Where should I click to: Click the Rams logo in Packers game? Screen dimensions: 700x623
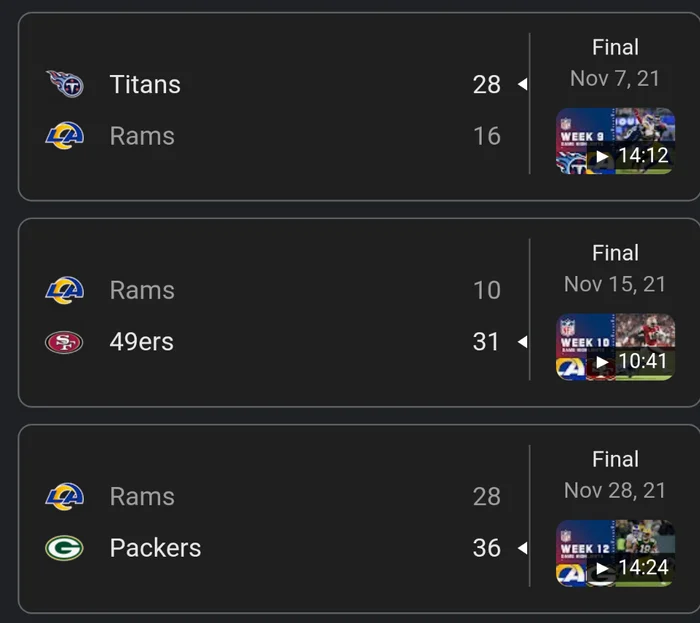65,496
